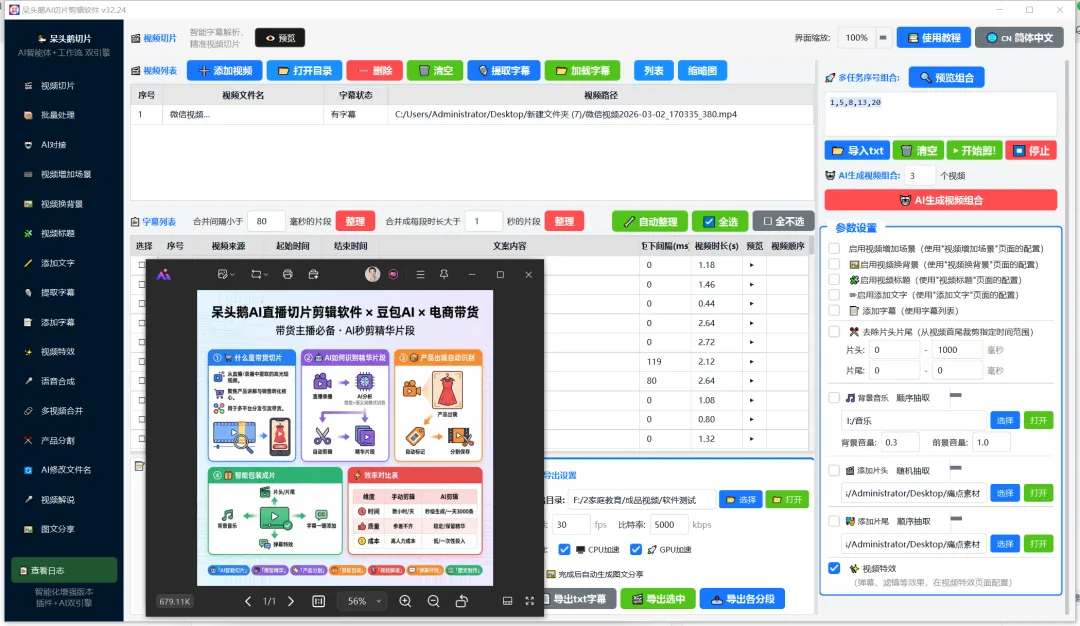Open 视频标题 sidebar page
This screenshot has height=626, width=1080.
pyautogui.click(x=57, y=233)
